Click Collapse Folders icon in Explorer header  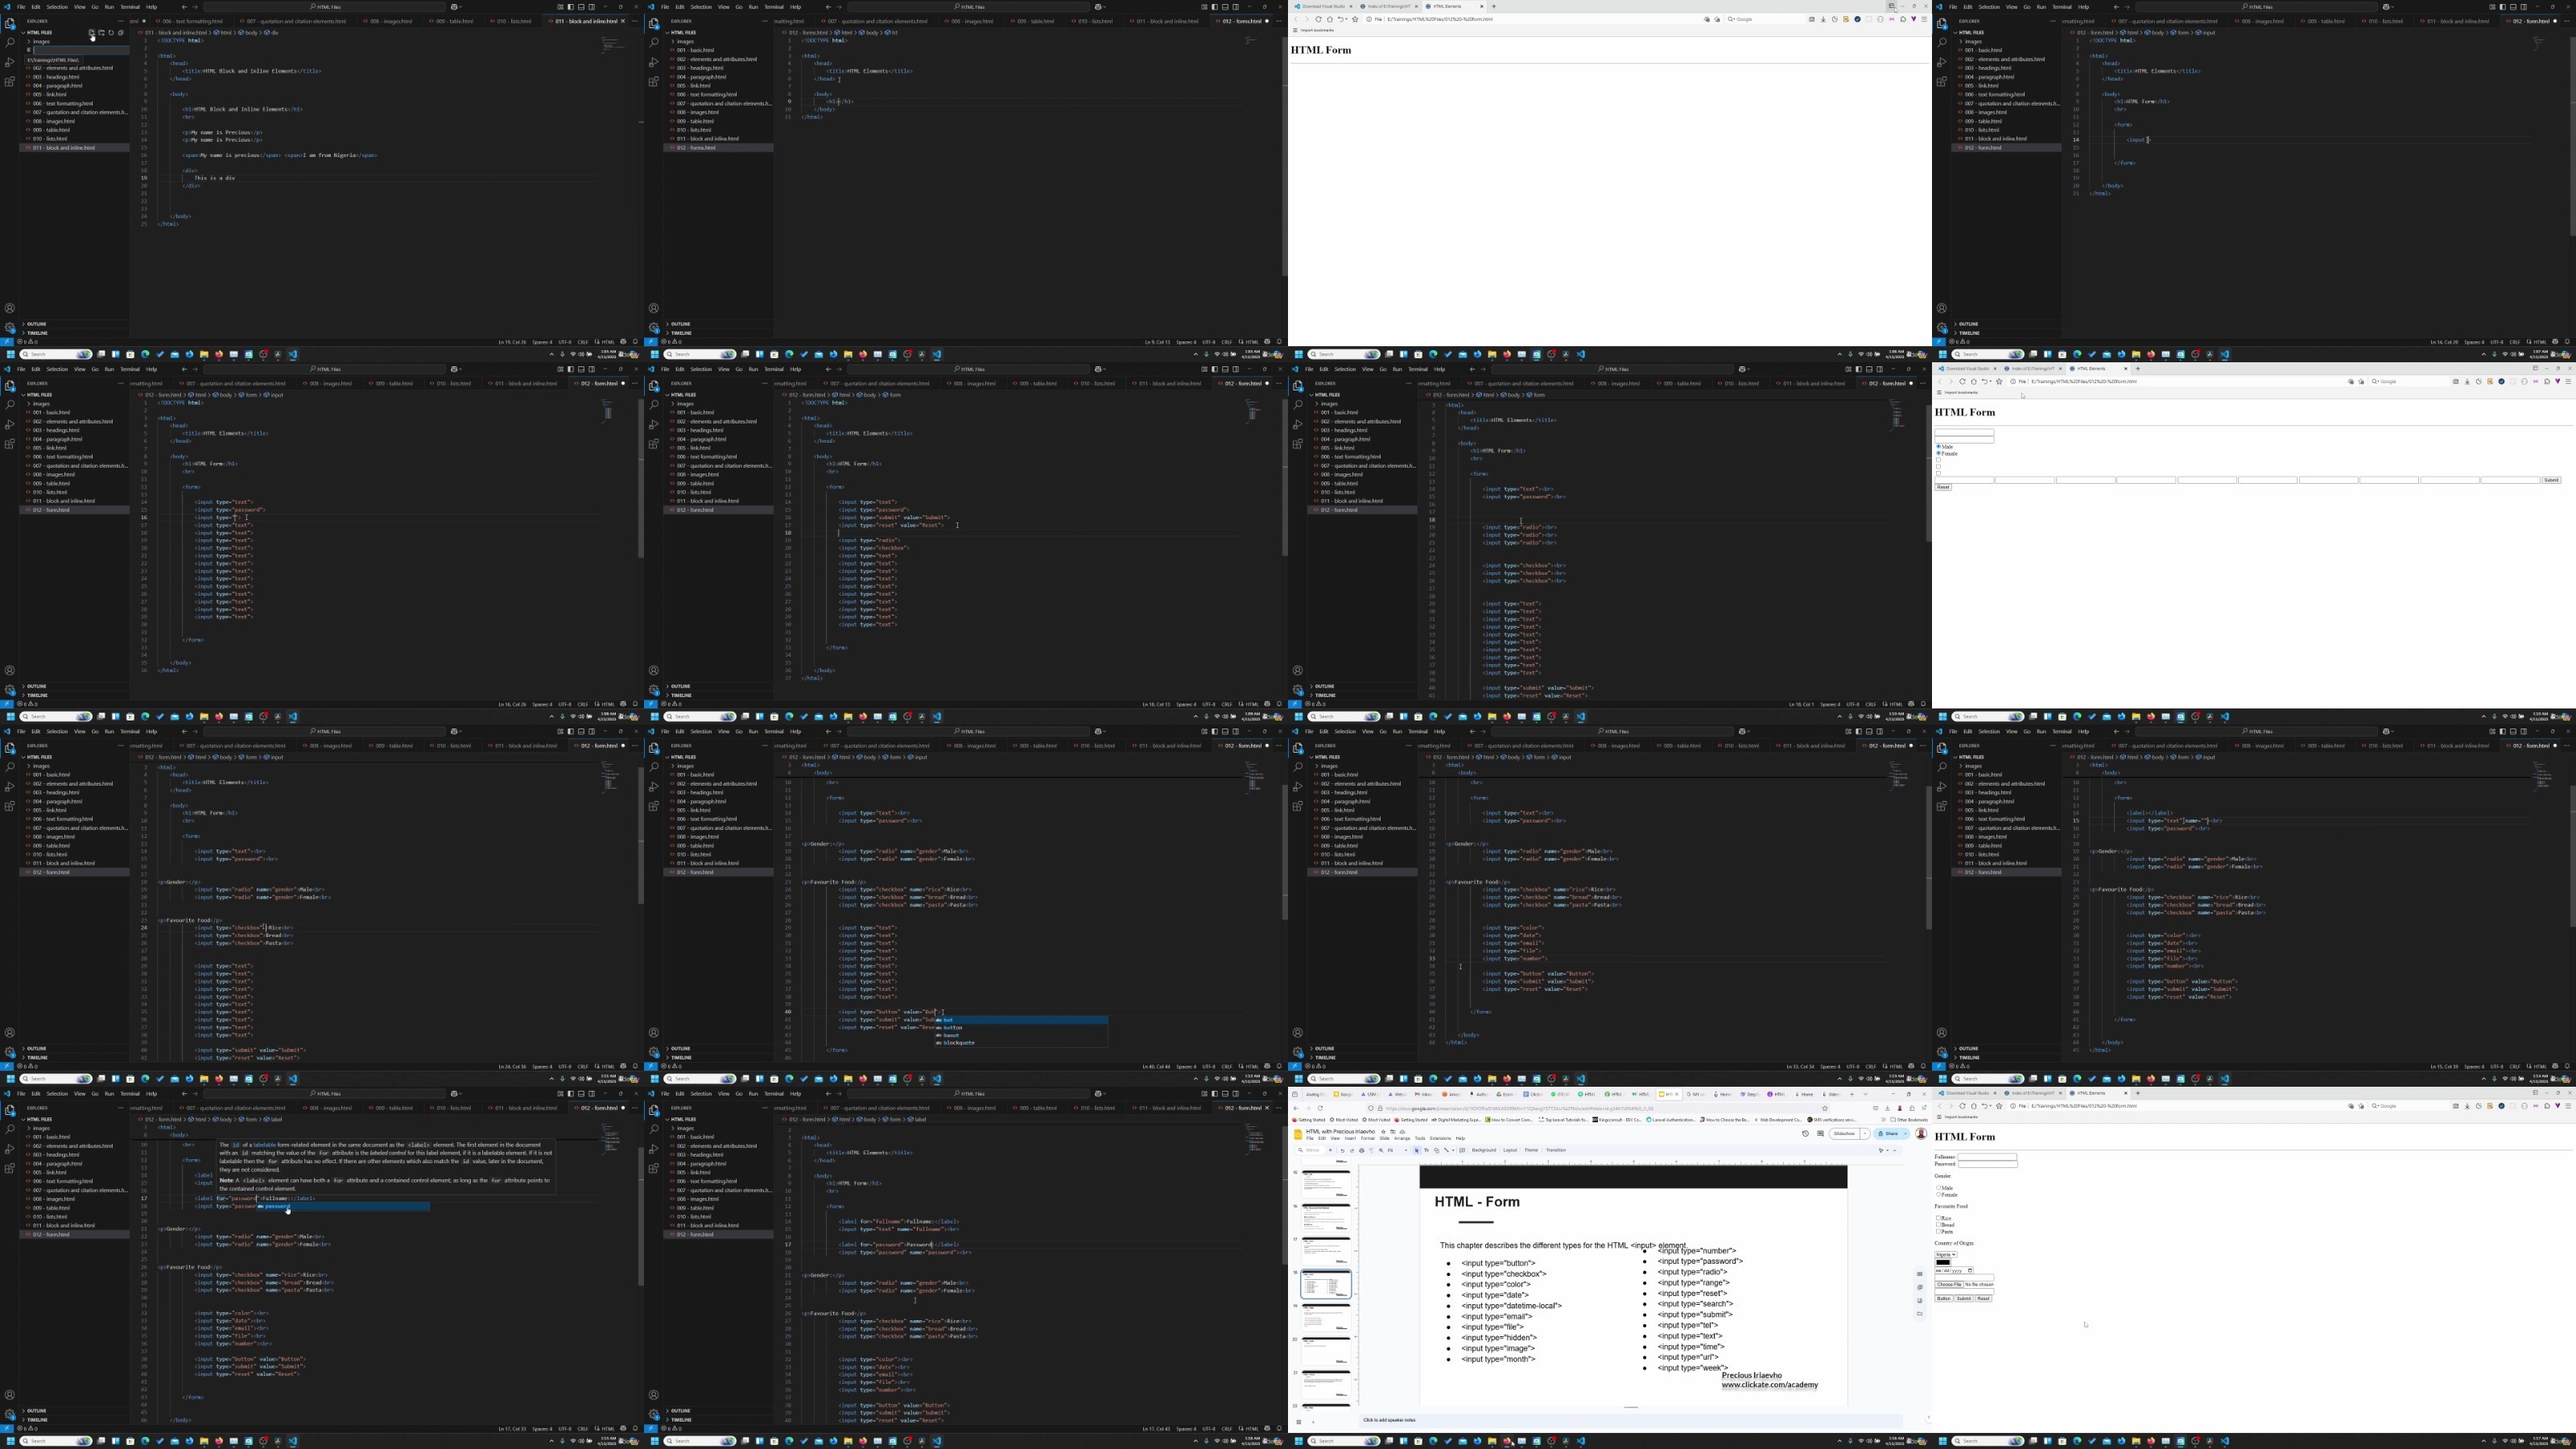point(121,33)
